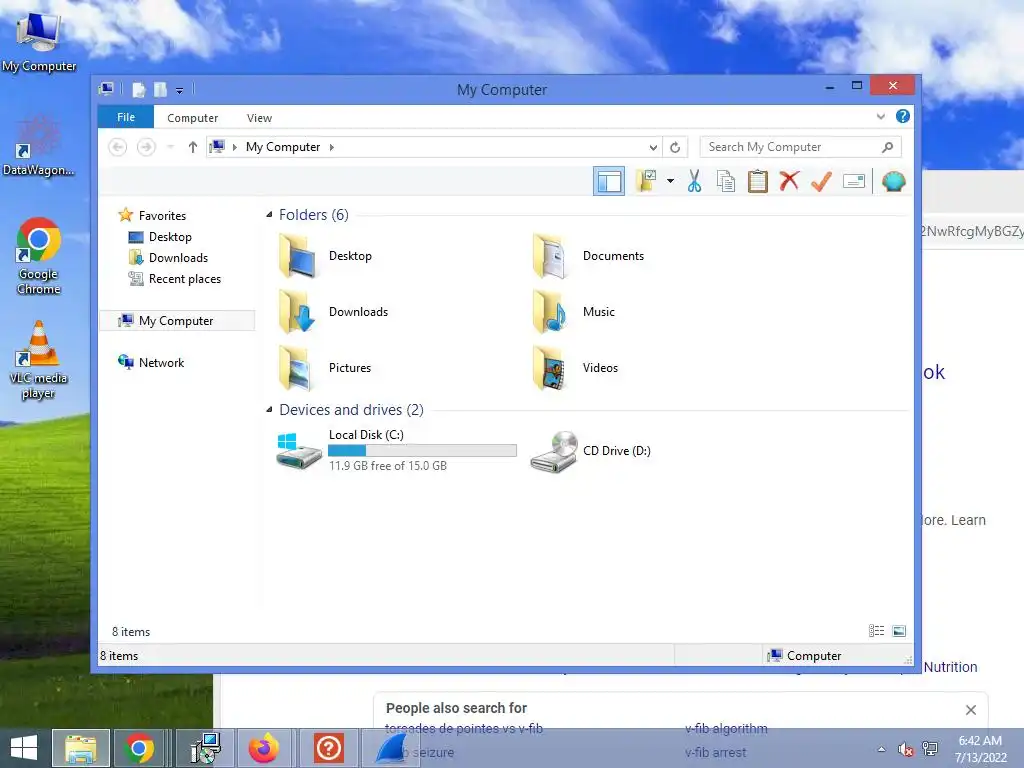Open the File ribbon tab
This screenshot has height=768, width=1024.
(126, 117)
